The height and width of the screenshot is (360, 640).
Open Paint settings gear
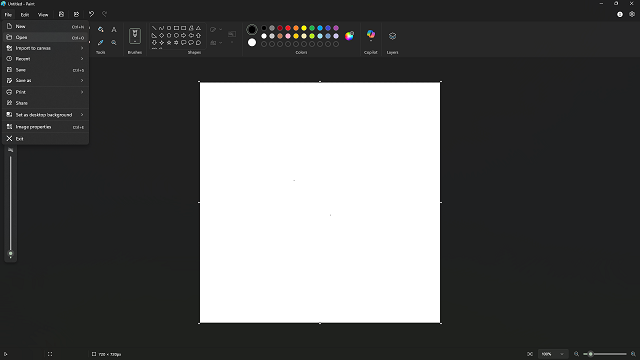click(x=632, y=14)
